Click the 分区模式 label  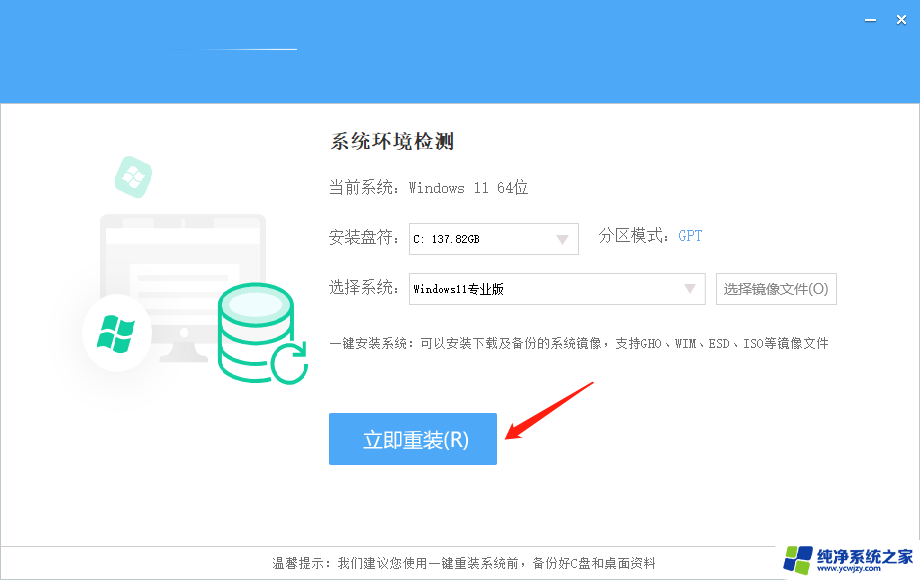[x=633, y=236]
